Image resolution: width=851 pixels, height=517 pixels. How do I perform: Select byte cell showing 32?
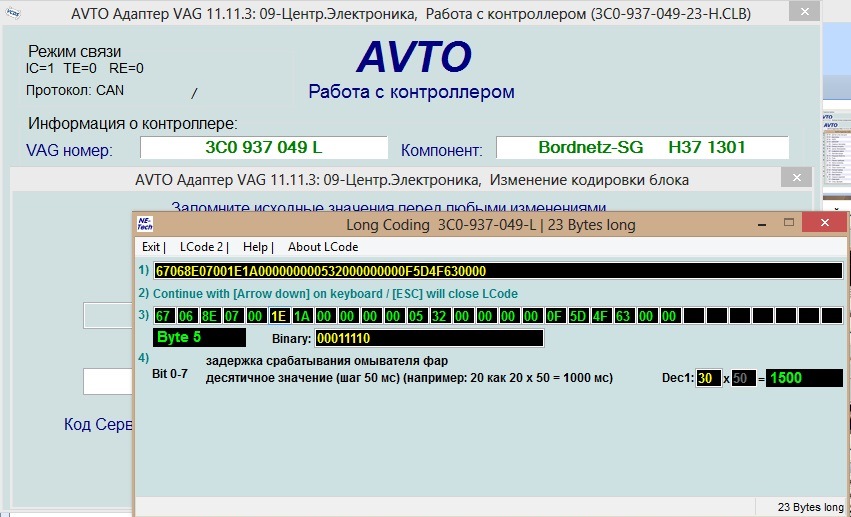point(440,316)
